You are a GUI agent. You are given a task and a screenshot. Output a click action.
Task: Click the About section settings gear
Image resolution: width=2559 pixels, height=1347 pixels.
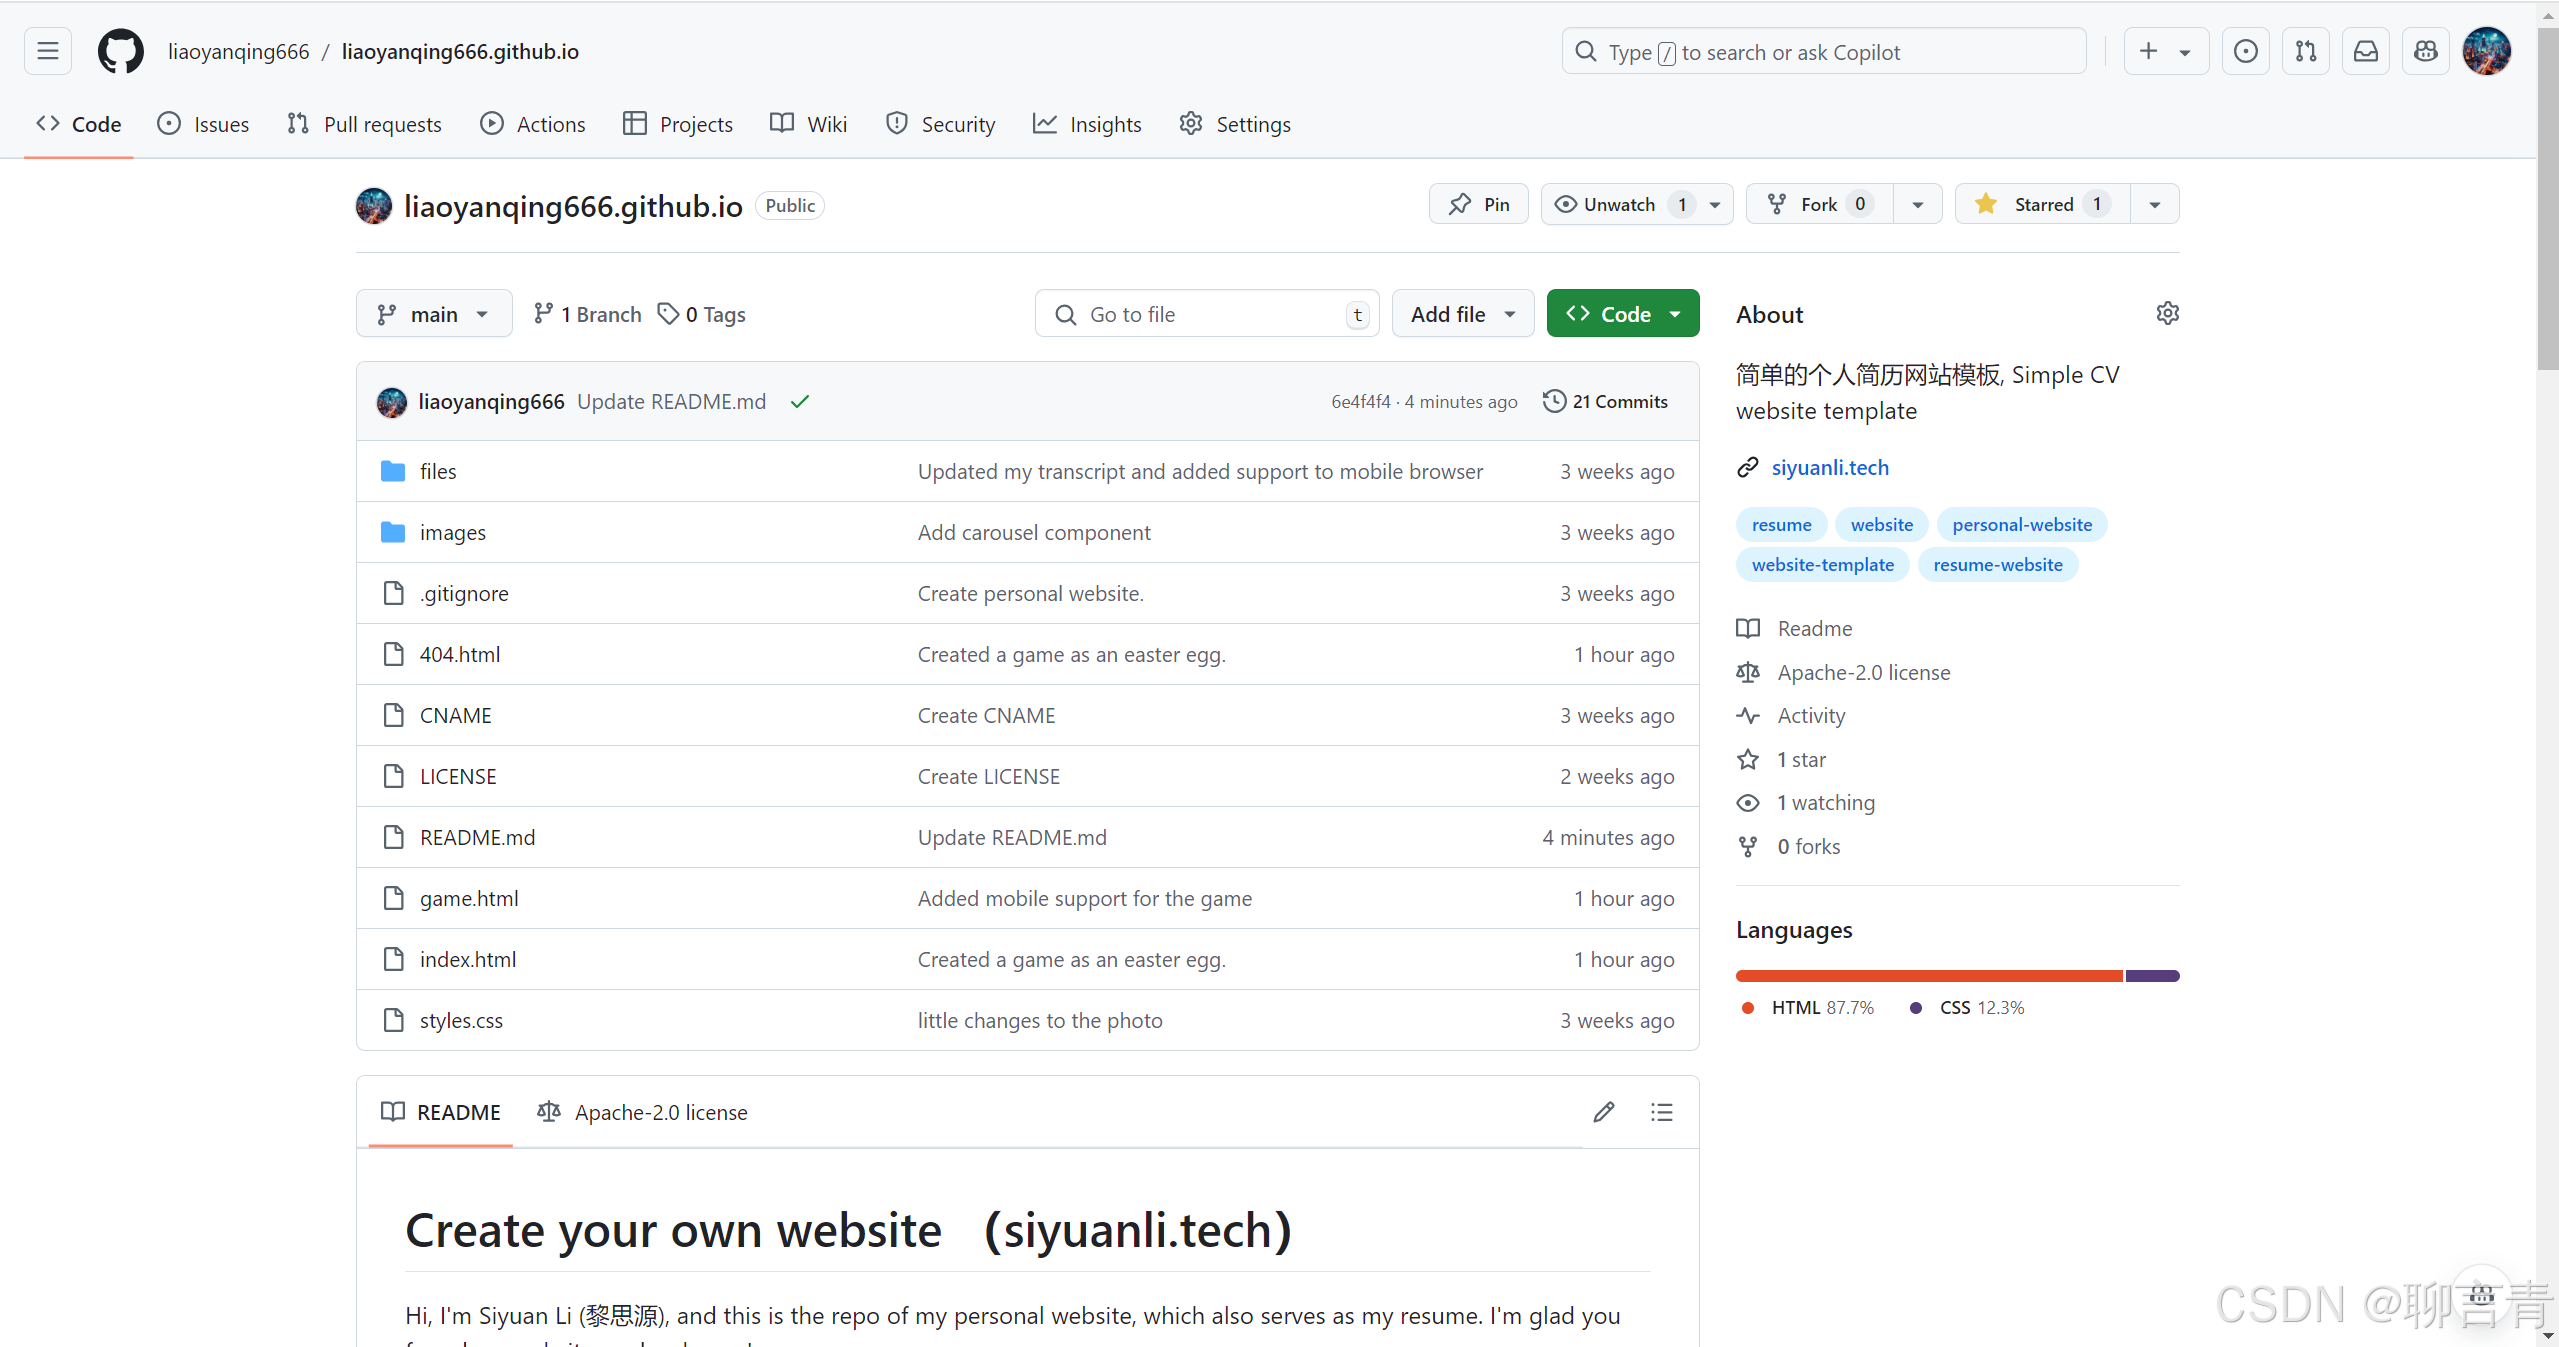tap(2167, 314)
